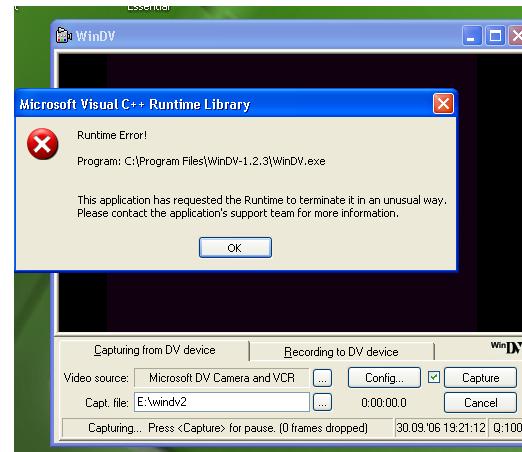
Task: Switch to Recording to DV device tab
Action: point(341,352)
